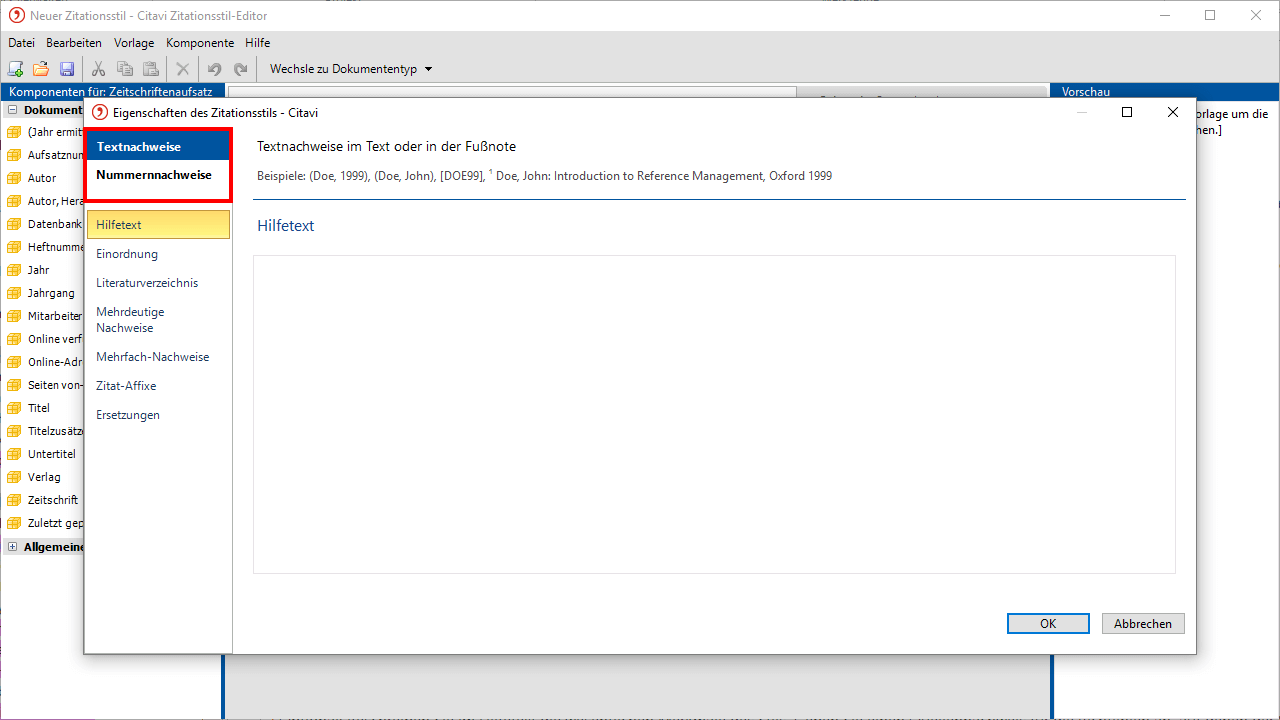Expand the Allgemeine component group

[12, 546]
